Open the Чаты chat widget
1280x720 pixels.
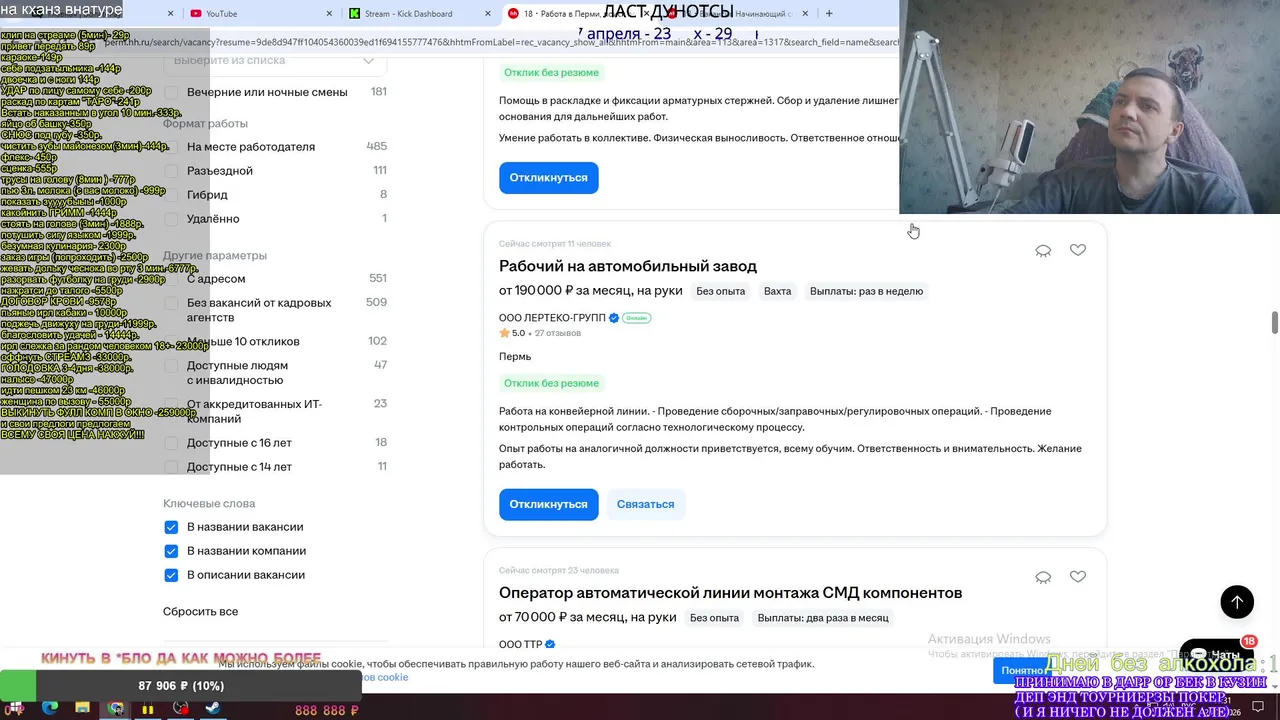coord(1216,655)
